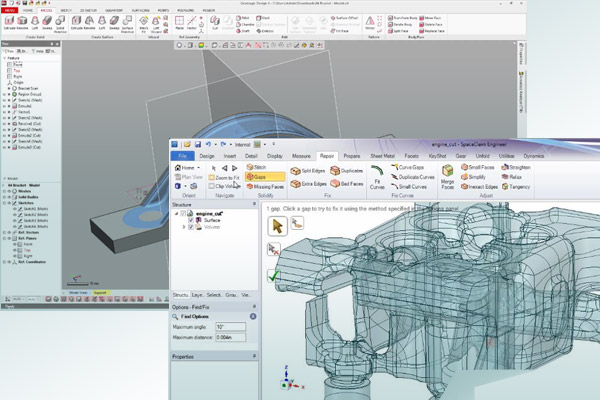Viewport: 600px width, 400px height.
Task: Click the Find Options help icon
Action: (x=253, y=317)
